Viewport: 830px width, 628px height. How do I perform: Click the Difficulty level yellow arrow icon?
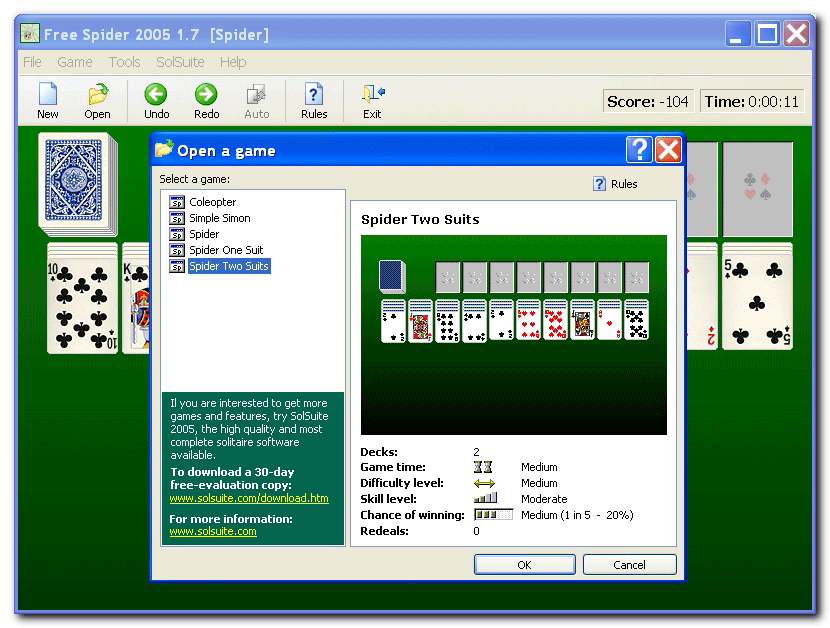[x=484, y=483]
